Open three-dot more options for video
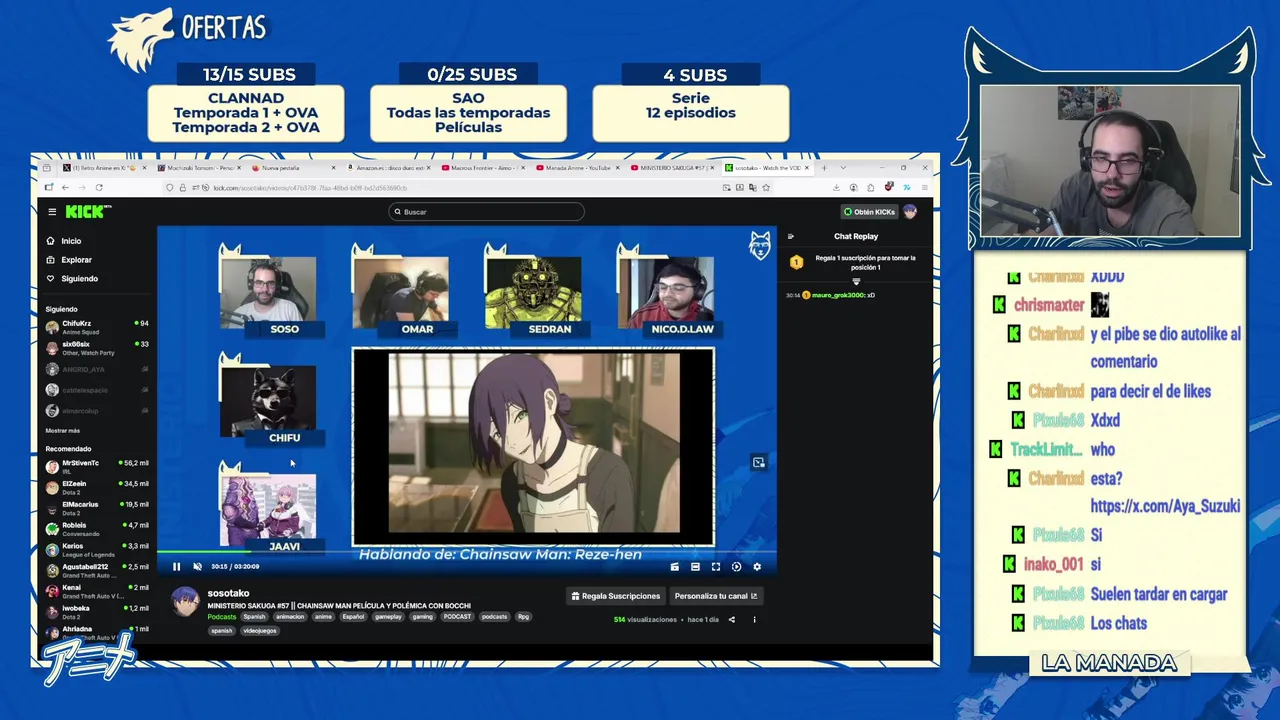Image resolution: width=1280 pixels, height=720 pixels. [754, 620]
